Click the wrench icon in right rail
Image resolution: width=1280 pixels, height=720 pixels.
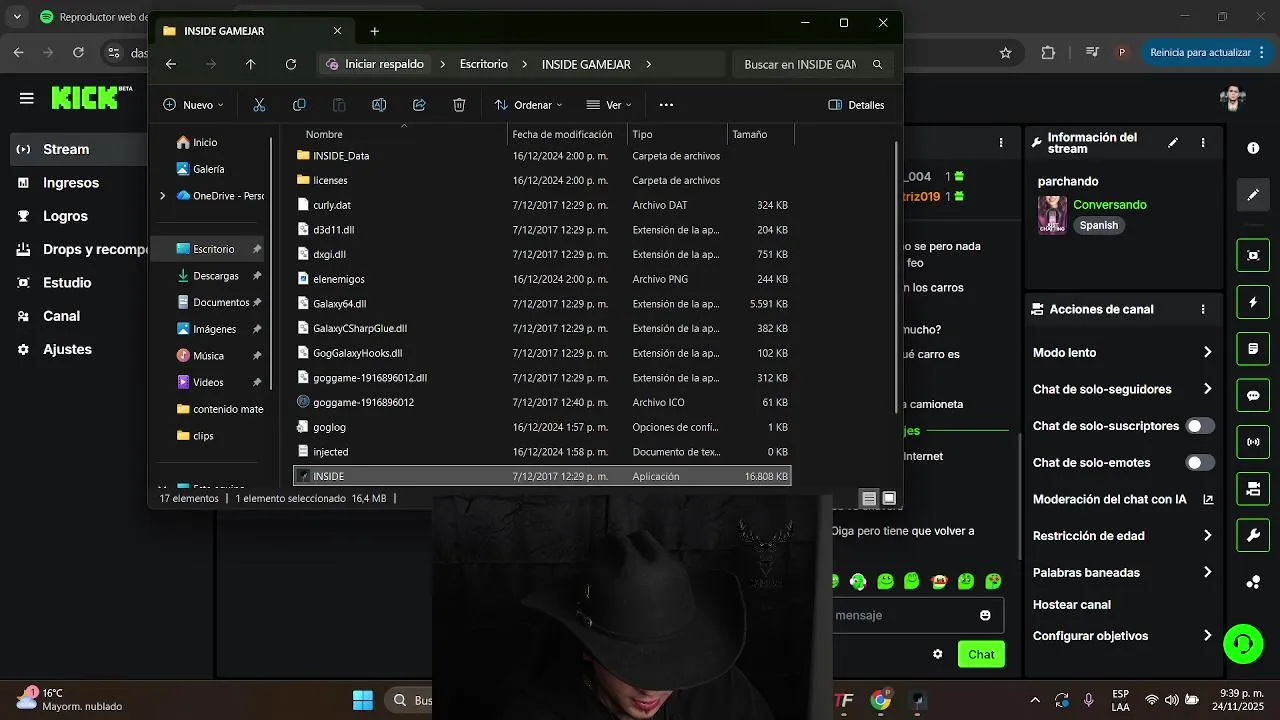(x=1253, y=535)
